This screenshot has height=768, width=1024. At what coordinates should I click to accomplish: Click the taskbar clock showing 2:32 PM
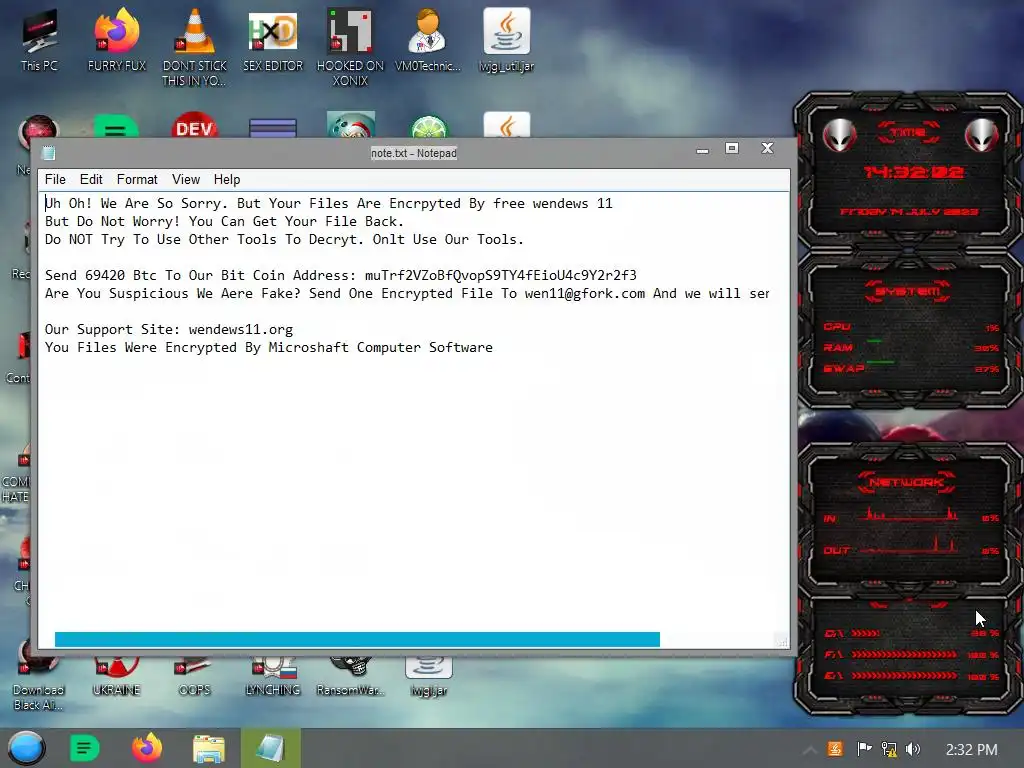[x=972, y=750]
